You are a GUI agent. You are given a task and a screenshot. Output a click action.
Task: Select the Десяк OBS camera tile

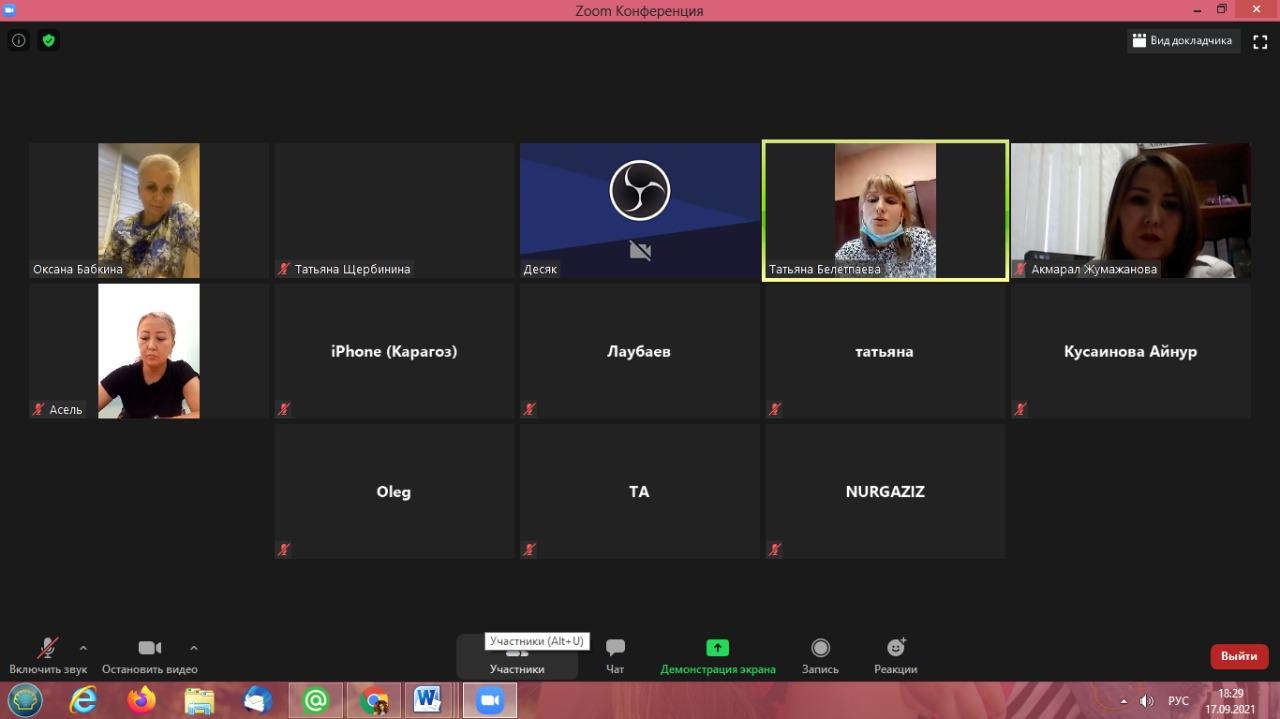click(640, 210)
